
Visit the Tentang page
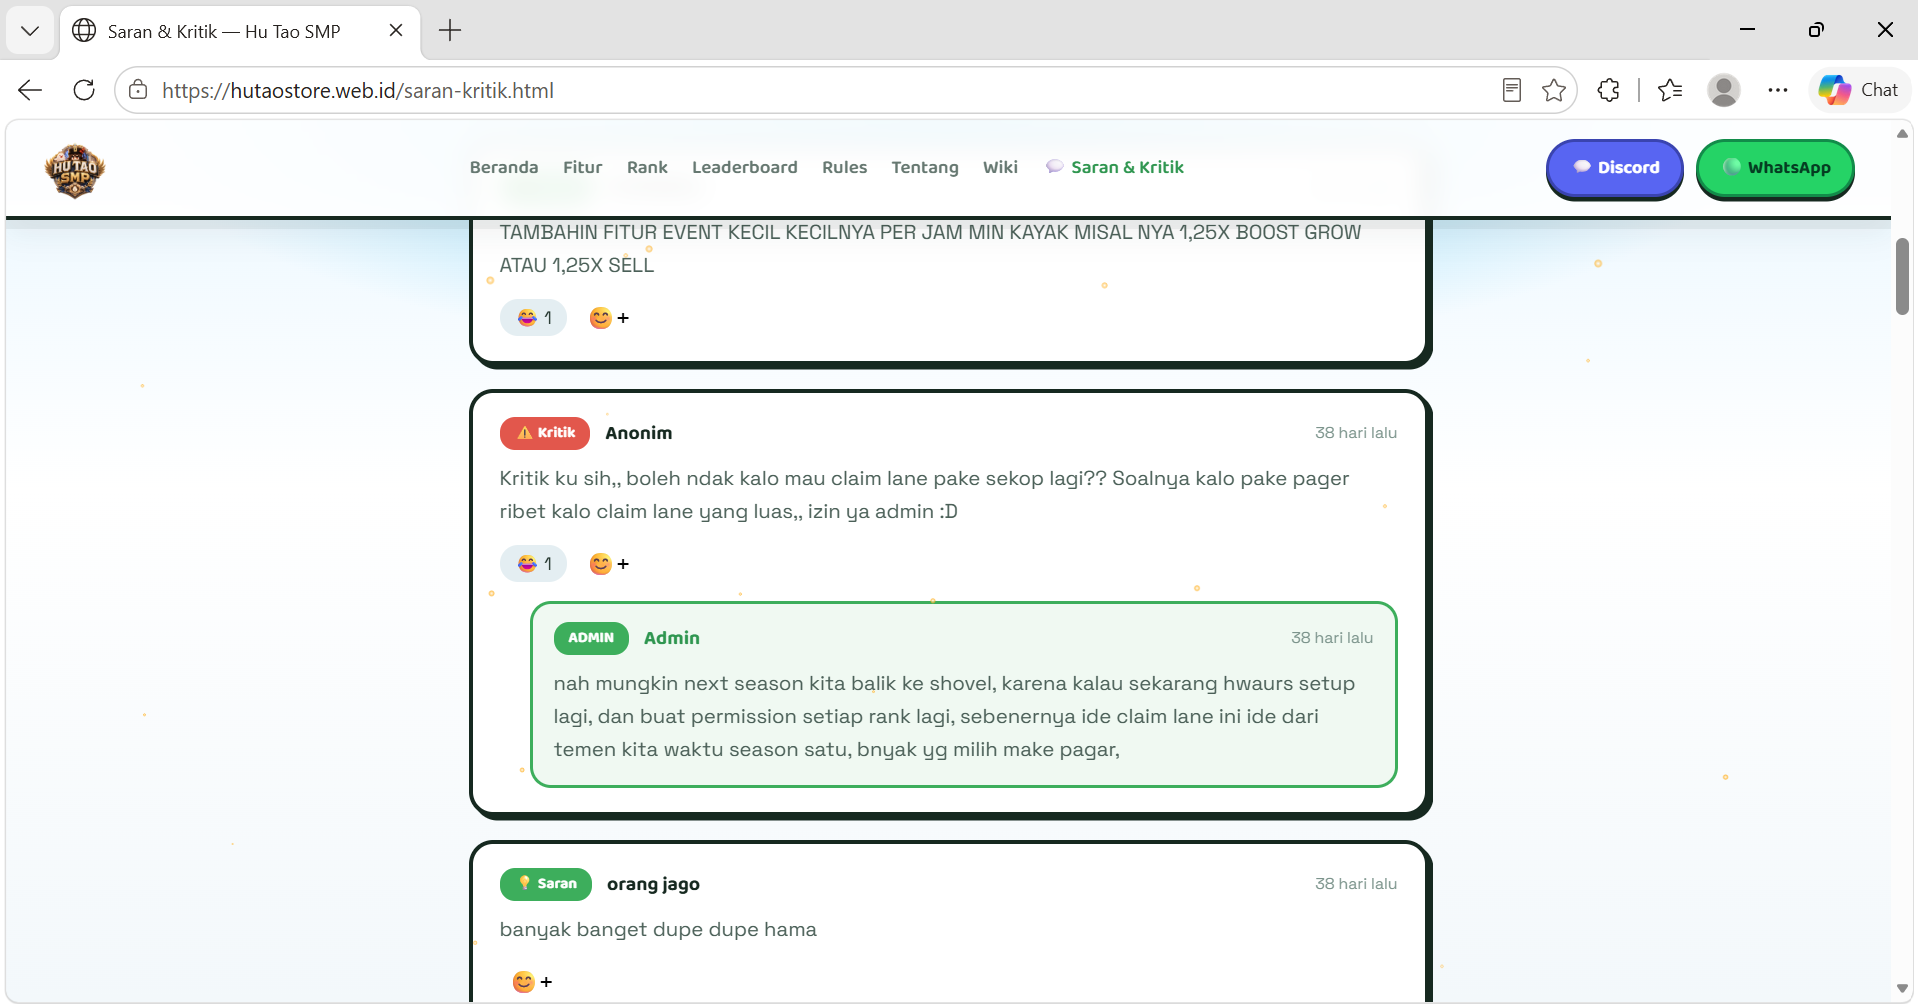925,168
